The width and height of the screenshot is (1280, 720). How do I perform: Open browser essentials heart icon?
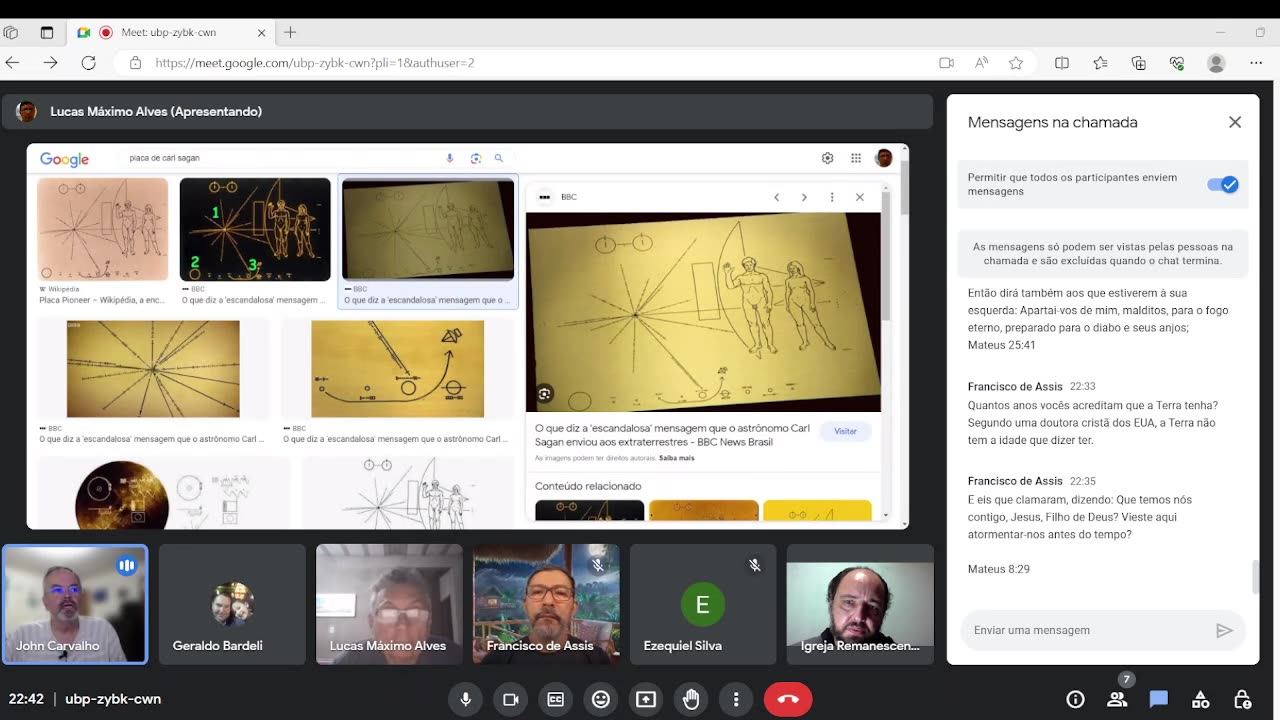(1177, 62)
